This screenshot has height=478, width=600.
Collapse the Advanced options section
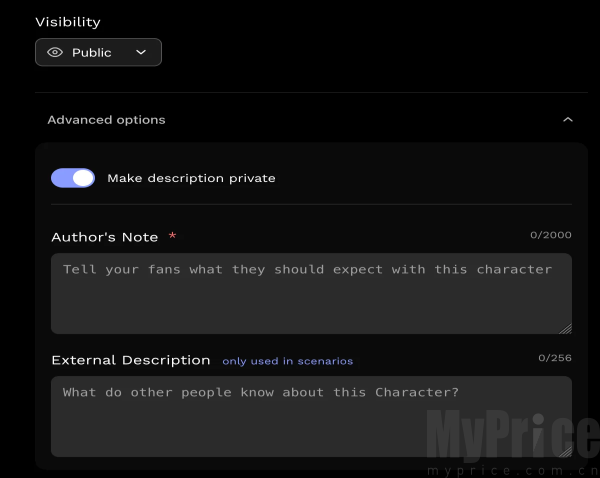[x=568, y=120]
